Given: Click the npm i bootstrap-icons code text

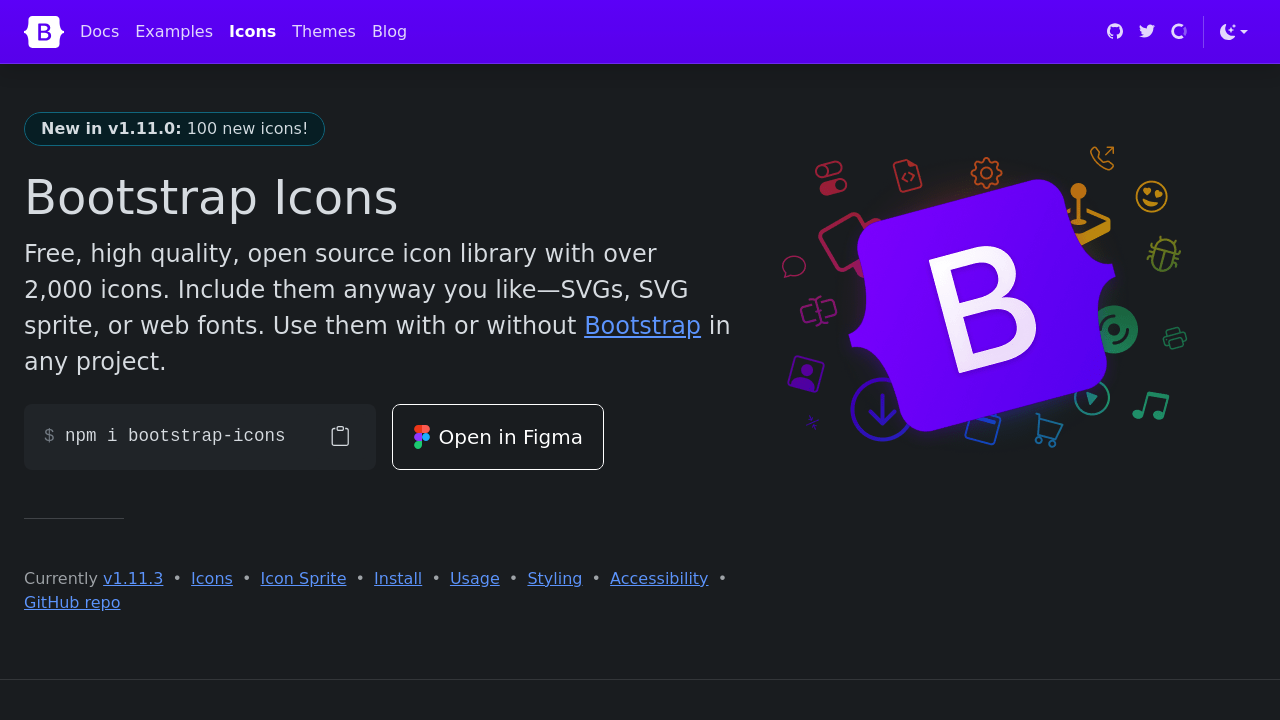Looking at the screenshot, I should click(175, 437).
